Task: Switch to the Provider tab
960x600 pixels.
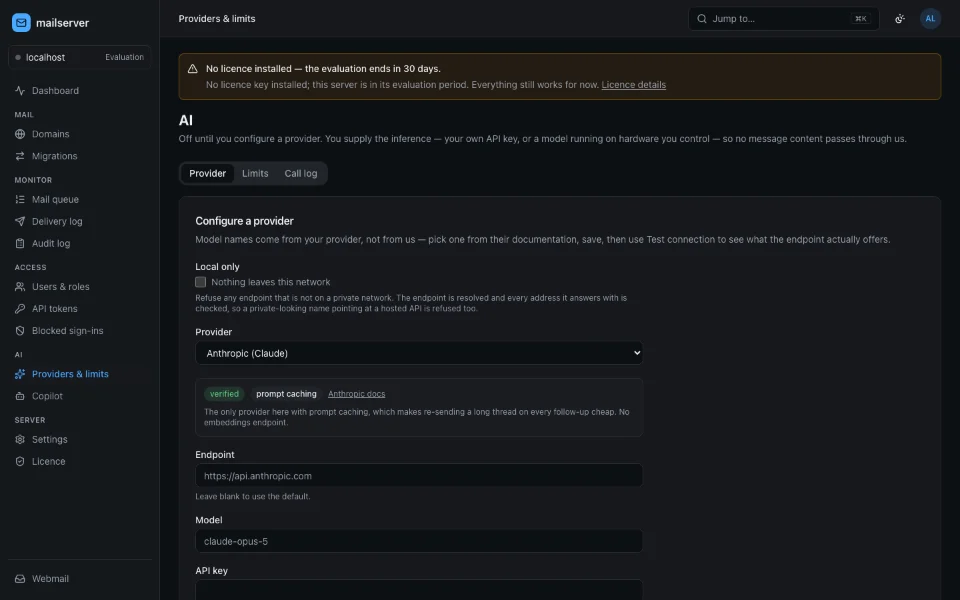Action: tap(208, 174)
